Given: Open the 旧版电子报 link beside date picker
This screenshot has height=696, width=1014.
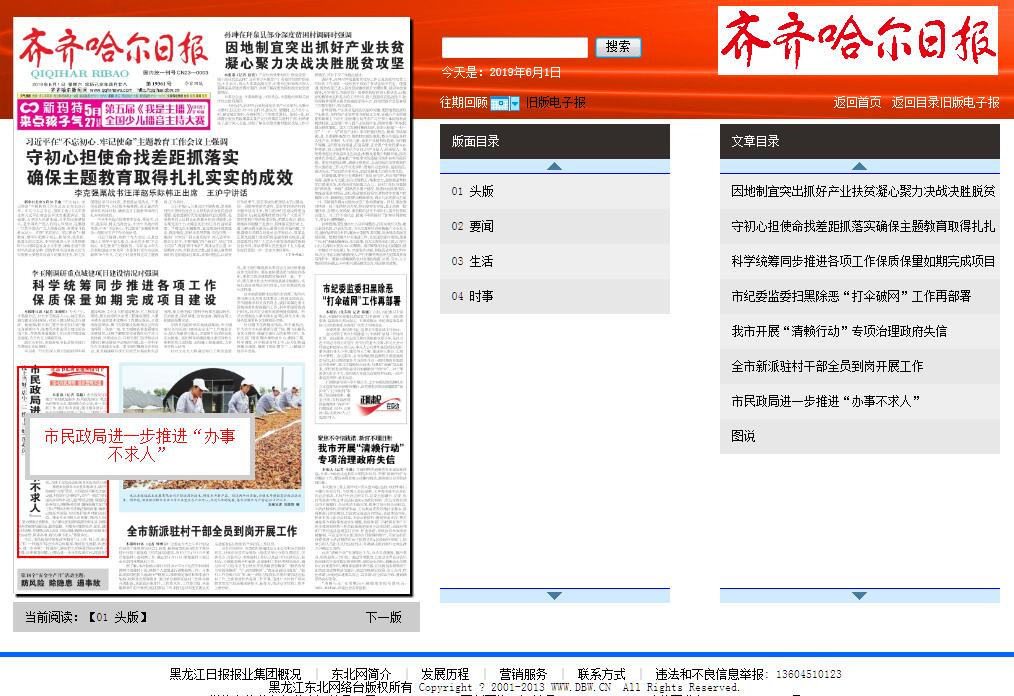Looking at the screenshot, I should pos(556,102).
